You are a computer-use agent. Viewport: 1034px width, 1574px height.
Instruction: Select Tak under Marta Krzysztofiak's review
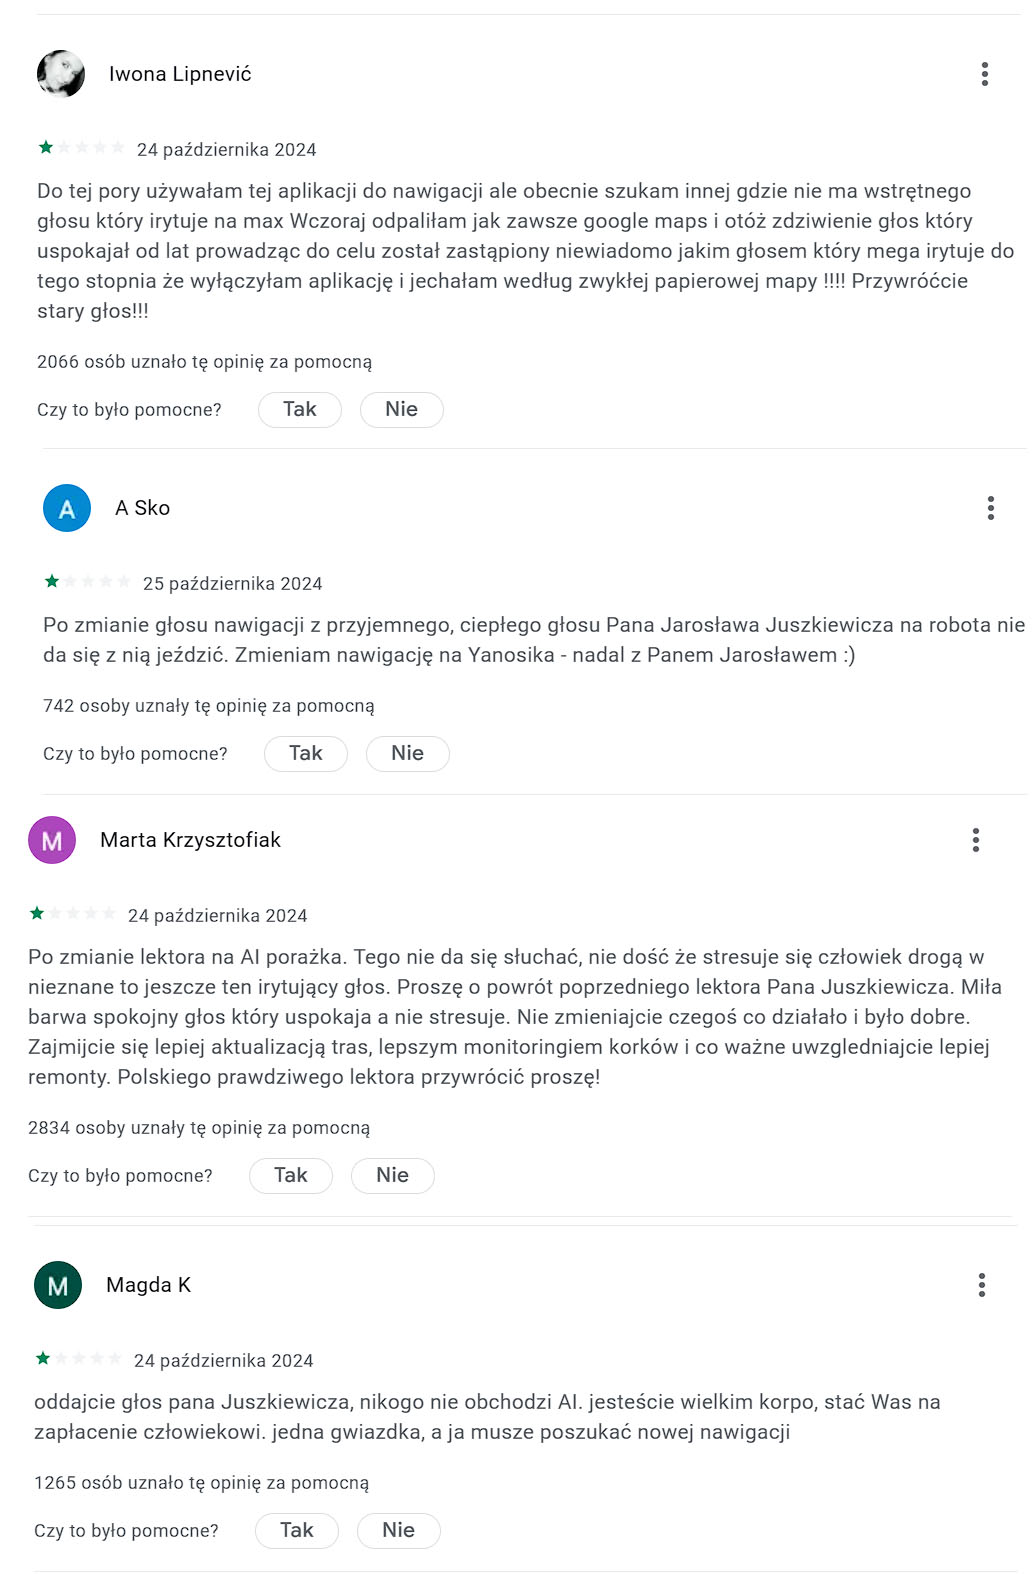click(x=291, y=1175)
